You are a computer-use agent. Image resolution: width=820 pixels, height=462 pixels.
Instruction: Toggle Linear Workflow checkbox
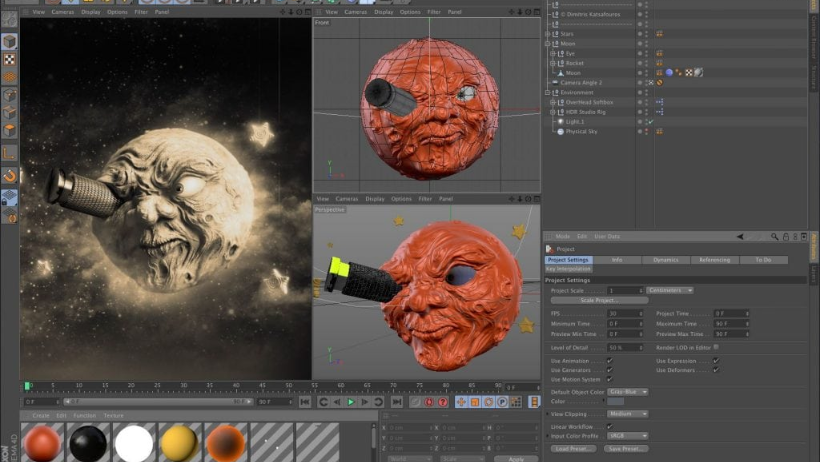click(x=610, y=426)
